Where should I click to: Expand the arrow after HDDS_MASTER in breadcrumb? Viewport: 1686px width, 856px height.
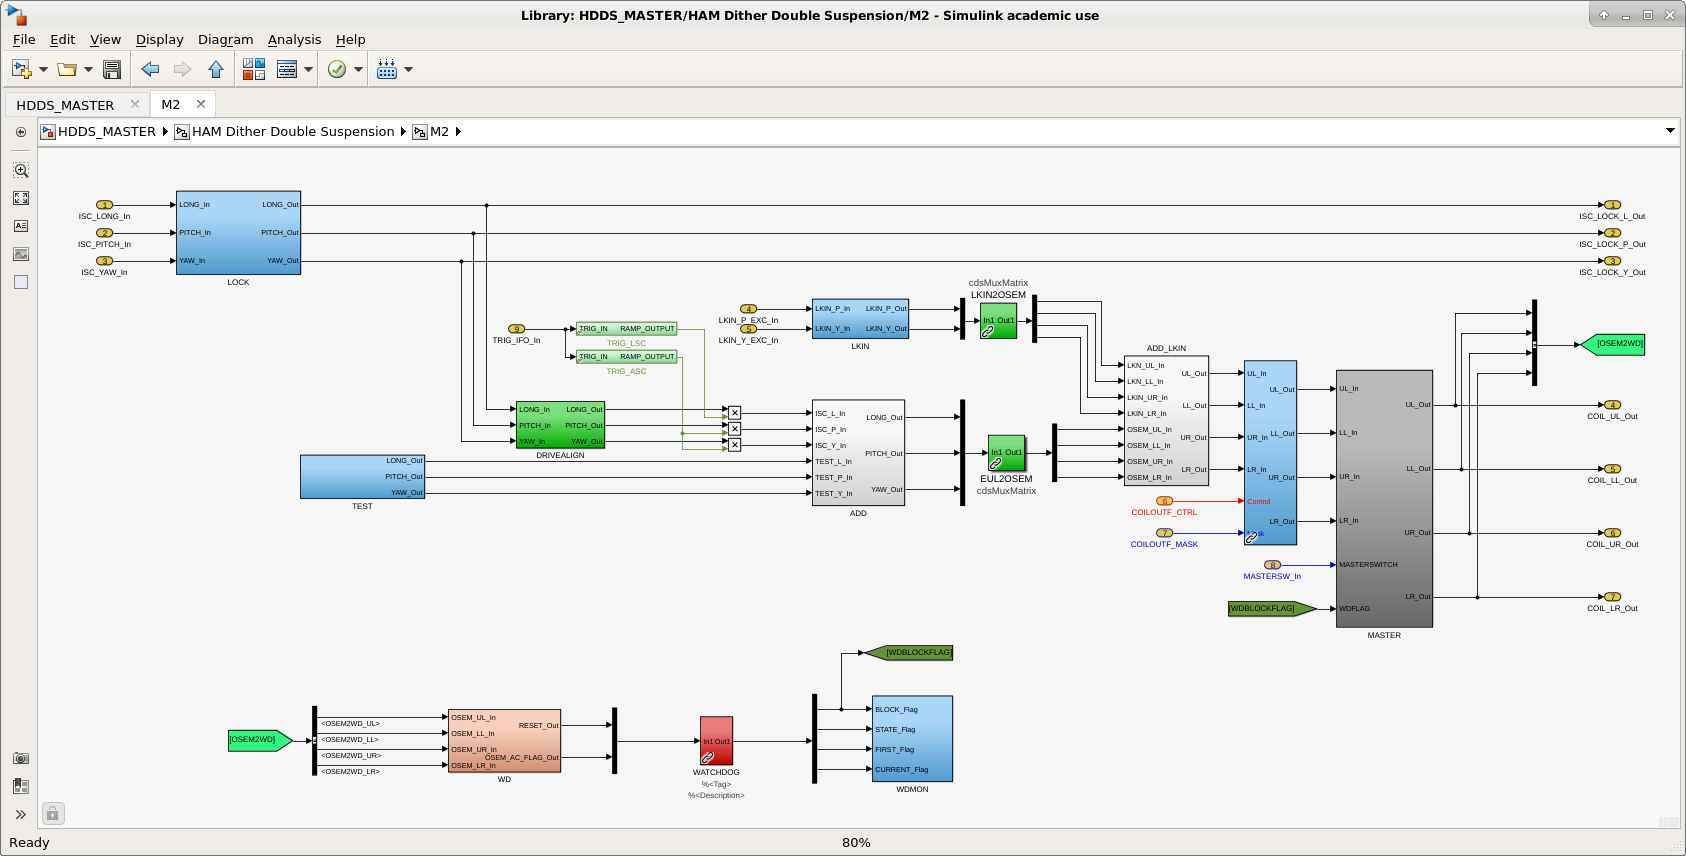(165, 132)
